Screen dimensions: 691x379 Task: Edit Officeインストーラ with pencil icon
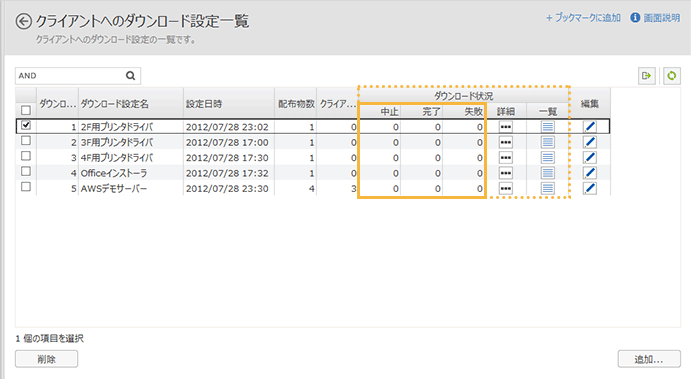(590, 173)
